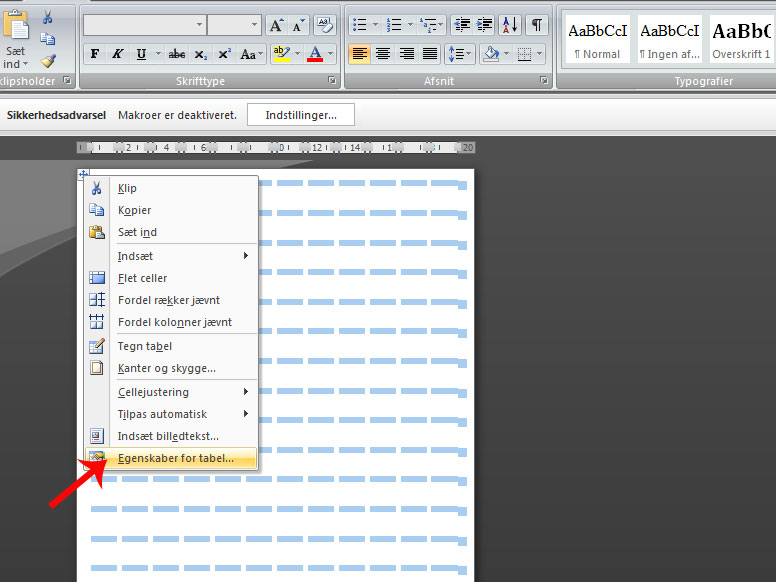Click the shading paint bucket icon
The width and height of the screenshot is (776, 582).
point(490,53)
